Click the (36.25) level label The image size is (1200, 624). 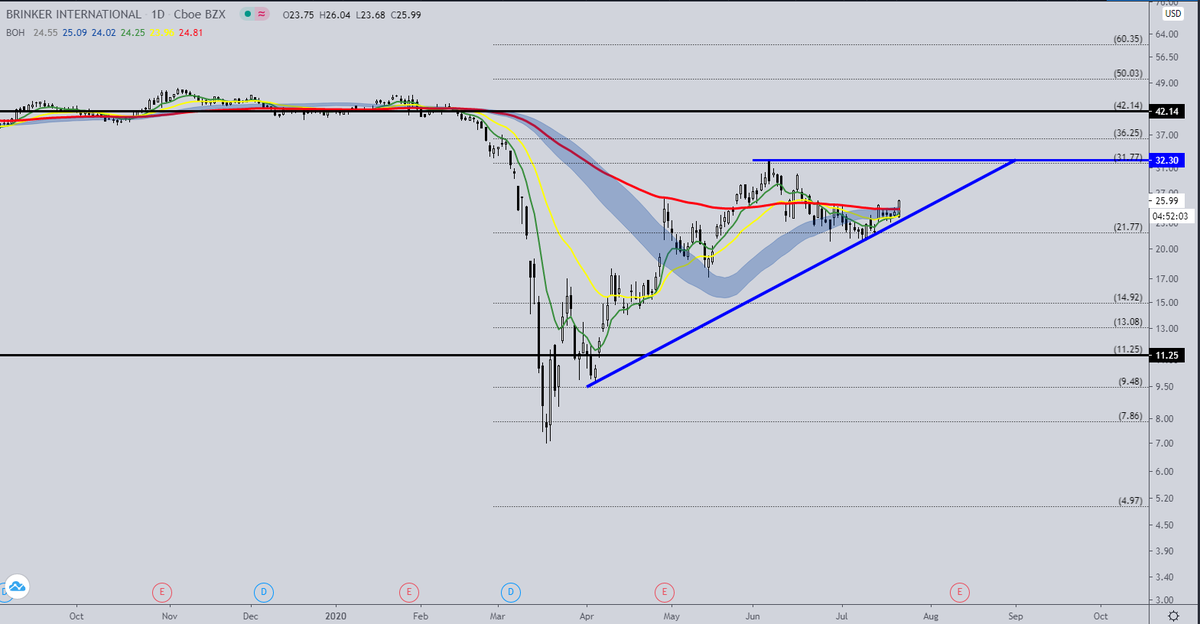[x=1128, y=132]
